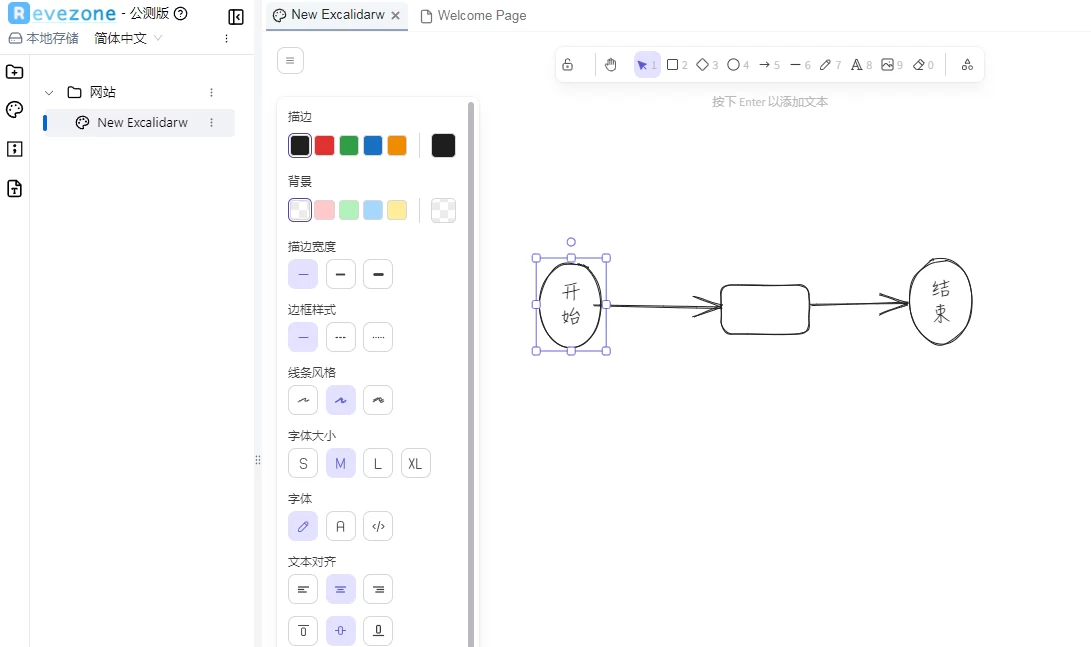1091x647 pixels.
Task: Switch to the Welcome Page tab
Action: tap(473, 16)
